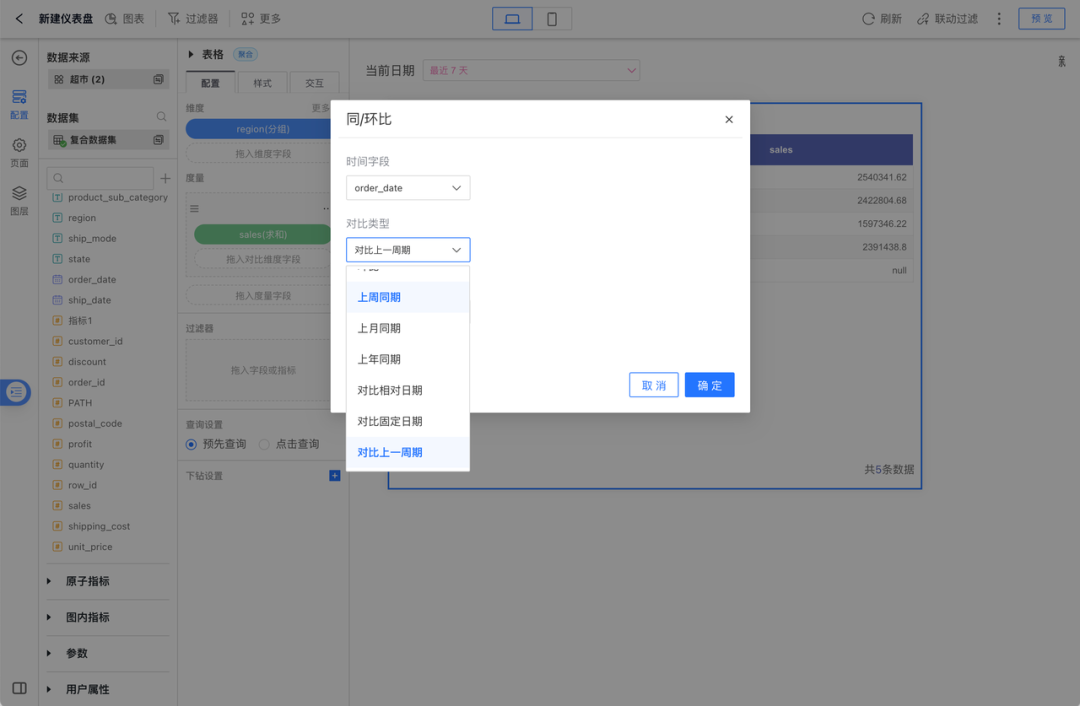Switch to the 页面 panel
This screenshot has height=706, width=1080.
click(17, 148)
